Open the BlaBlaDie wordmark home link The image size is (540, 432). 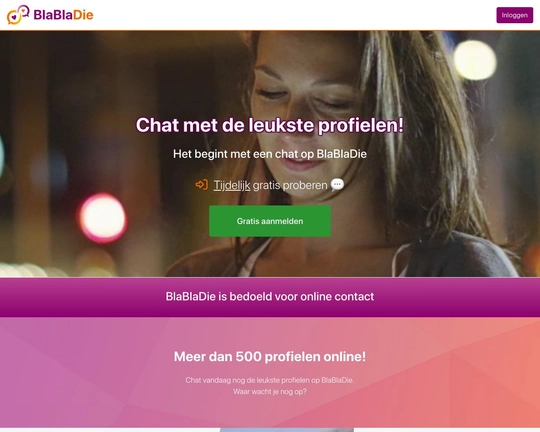click(x=63, y=15)
